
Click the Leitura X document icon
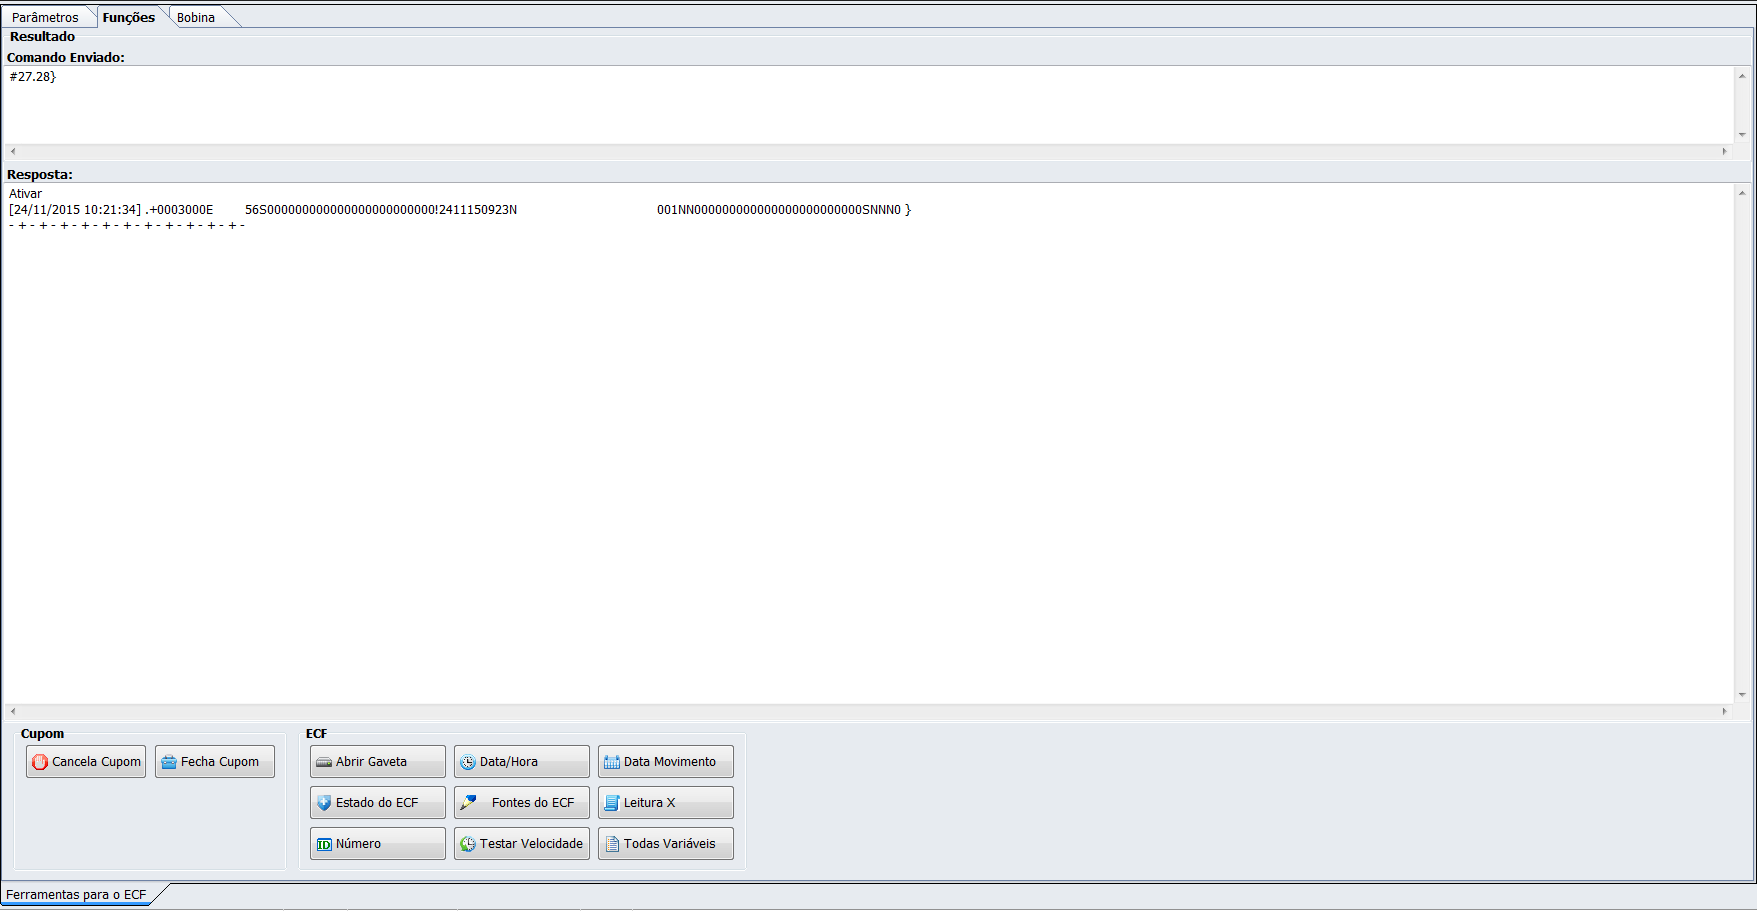tap(612, 803)
